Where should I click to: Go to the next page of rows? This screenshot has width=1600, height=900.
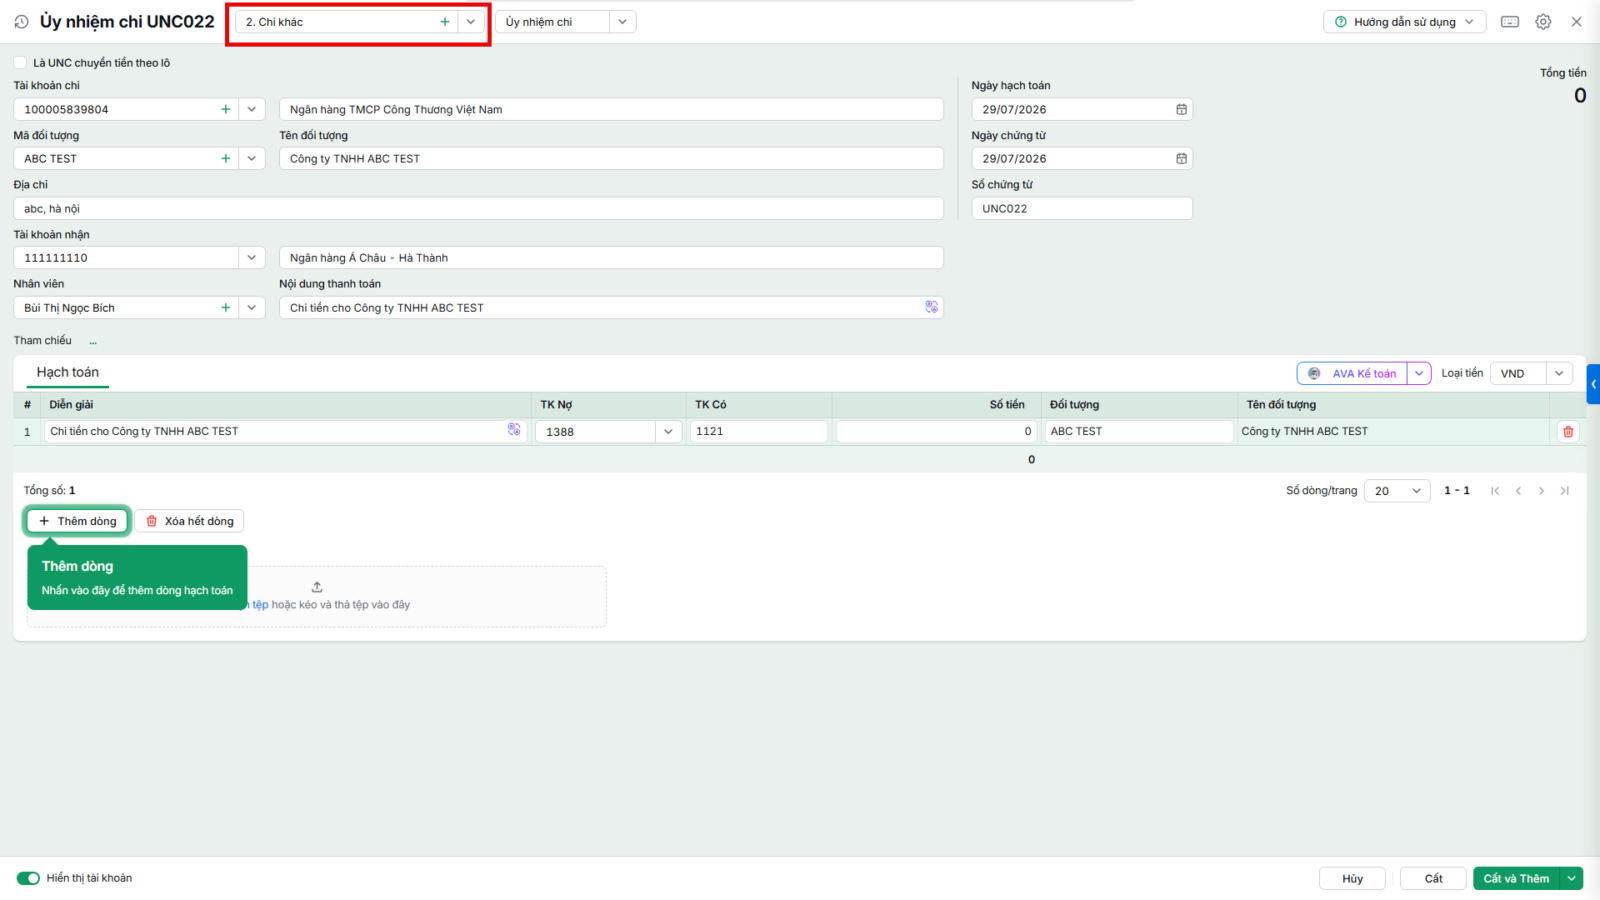click(1541, 491)
